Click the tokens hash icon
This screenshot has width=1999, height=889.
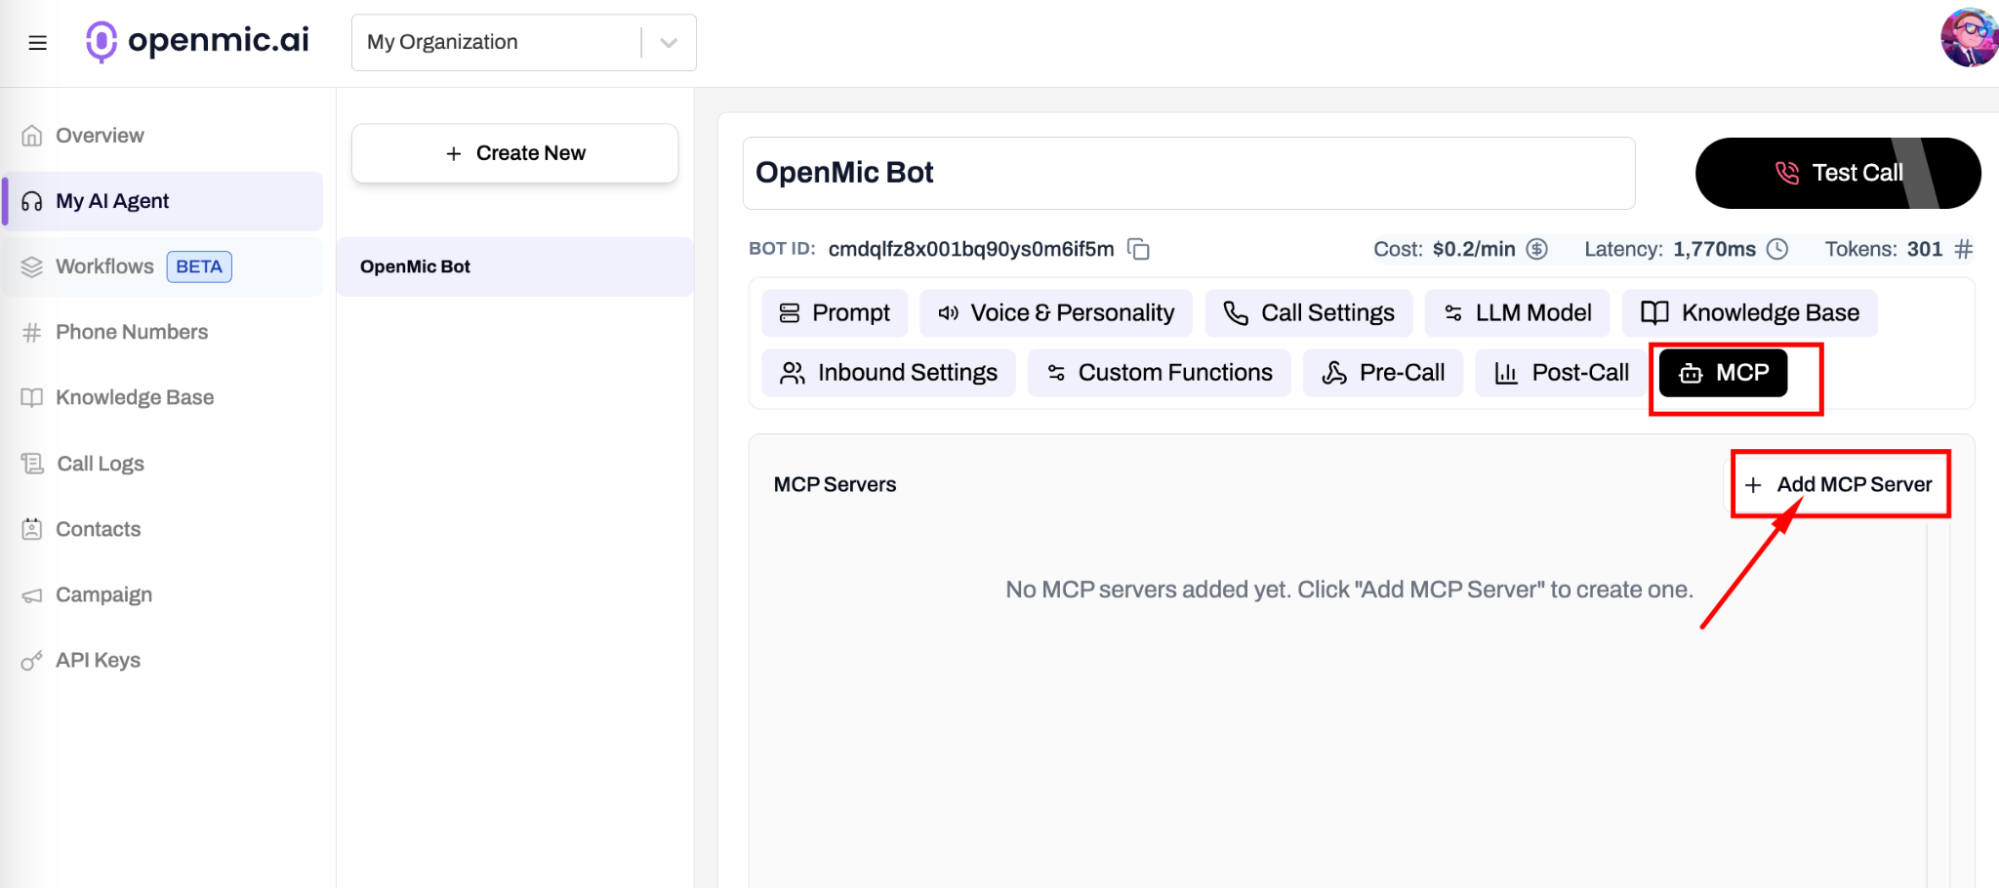[1964, 249]
